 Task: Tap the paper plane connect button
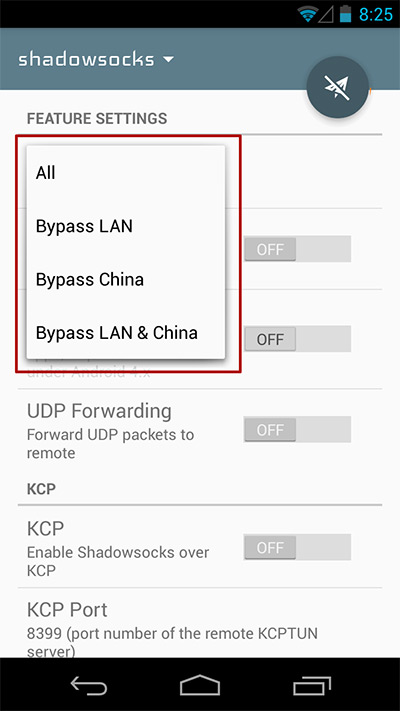click(337, 87)
